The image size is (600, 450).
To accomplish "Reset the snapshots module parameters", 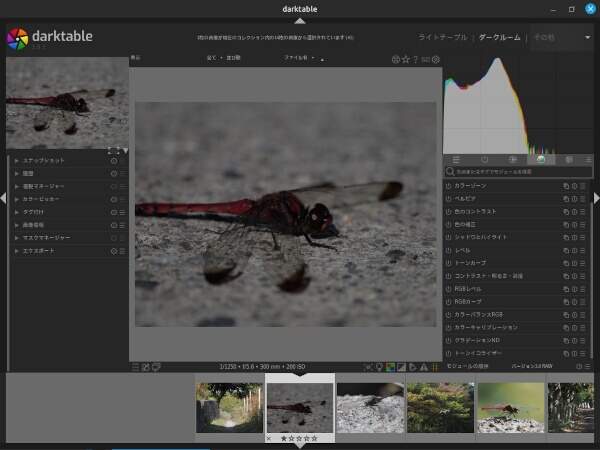I will tap(114, 160).
